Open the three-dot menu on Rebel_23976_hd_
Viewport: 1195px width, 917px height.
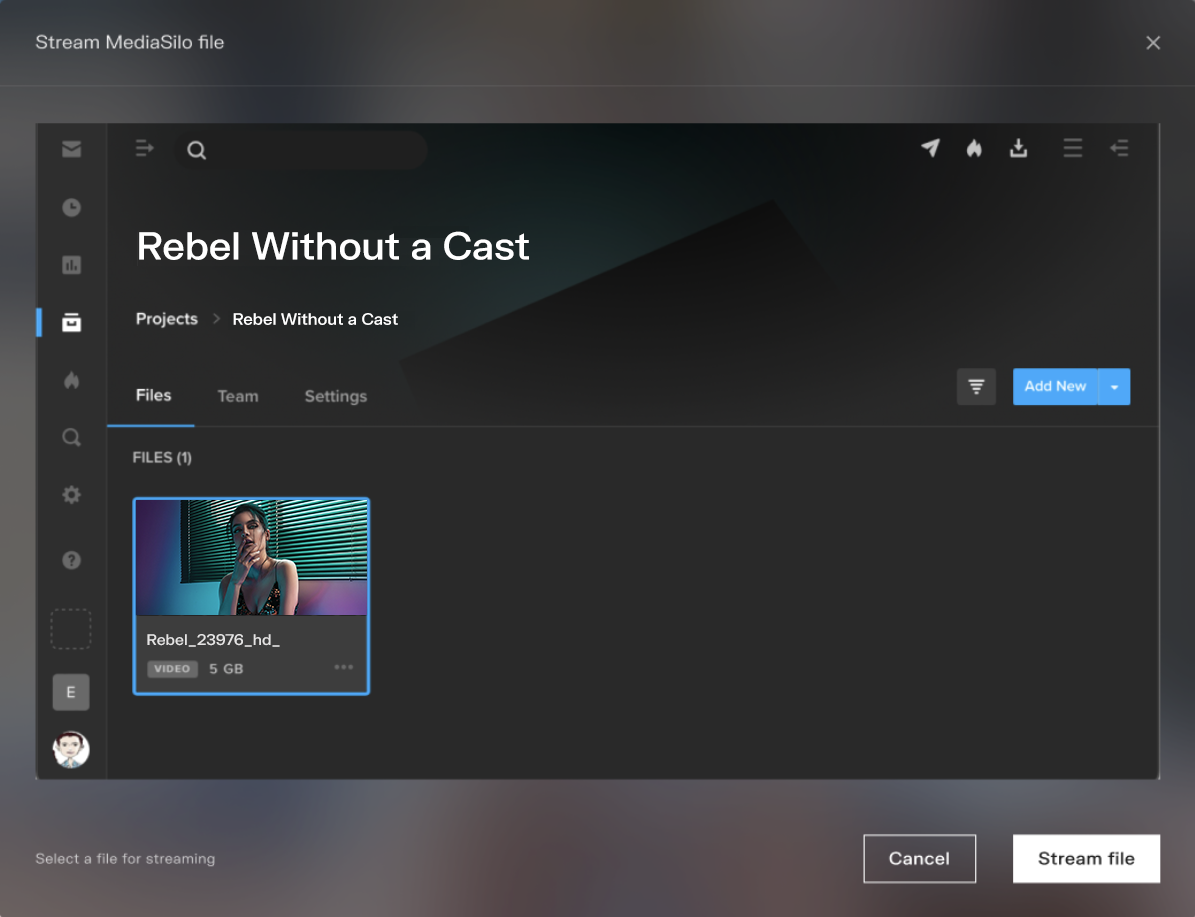[344, 667]
